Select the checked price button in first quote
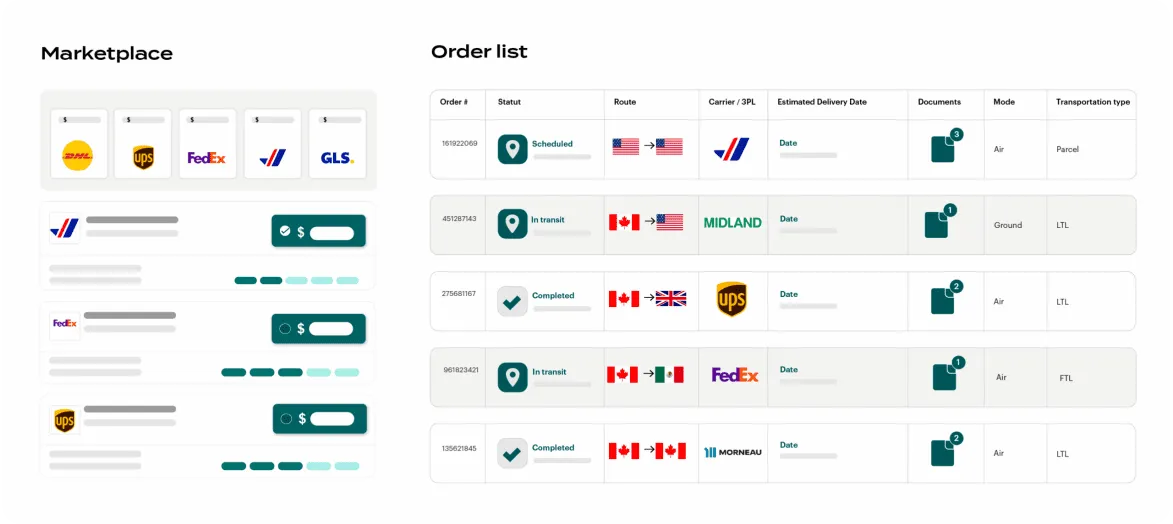 [x=318, y=231]
